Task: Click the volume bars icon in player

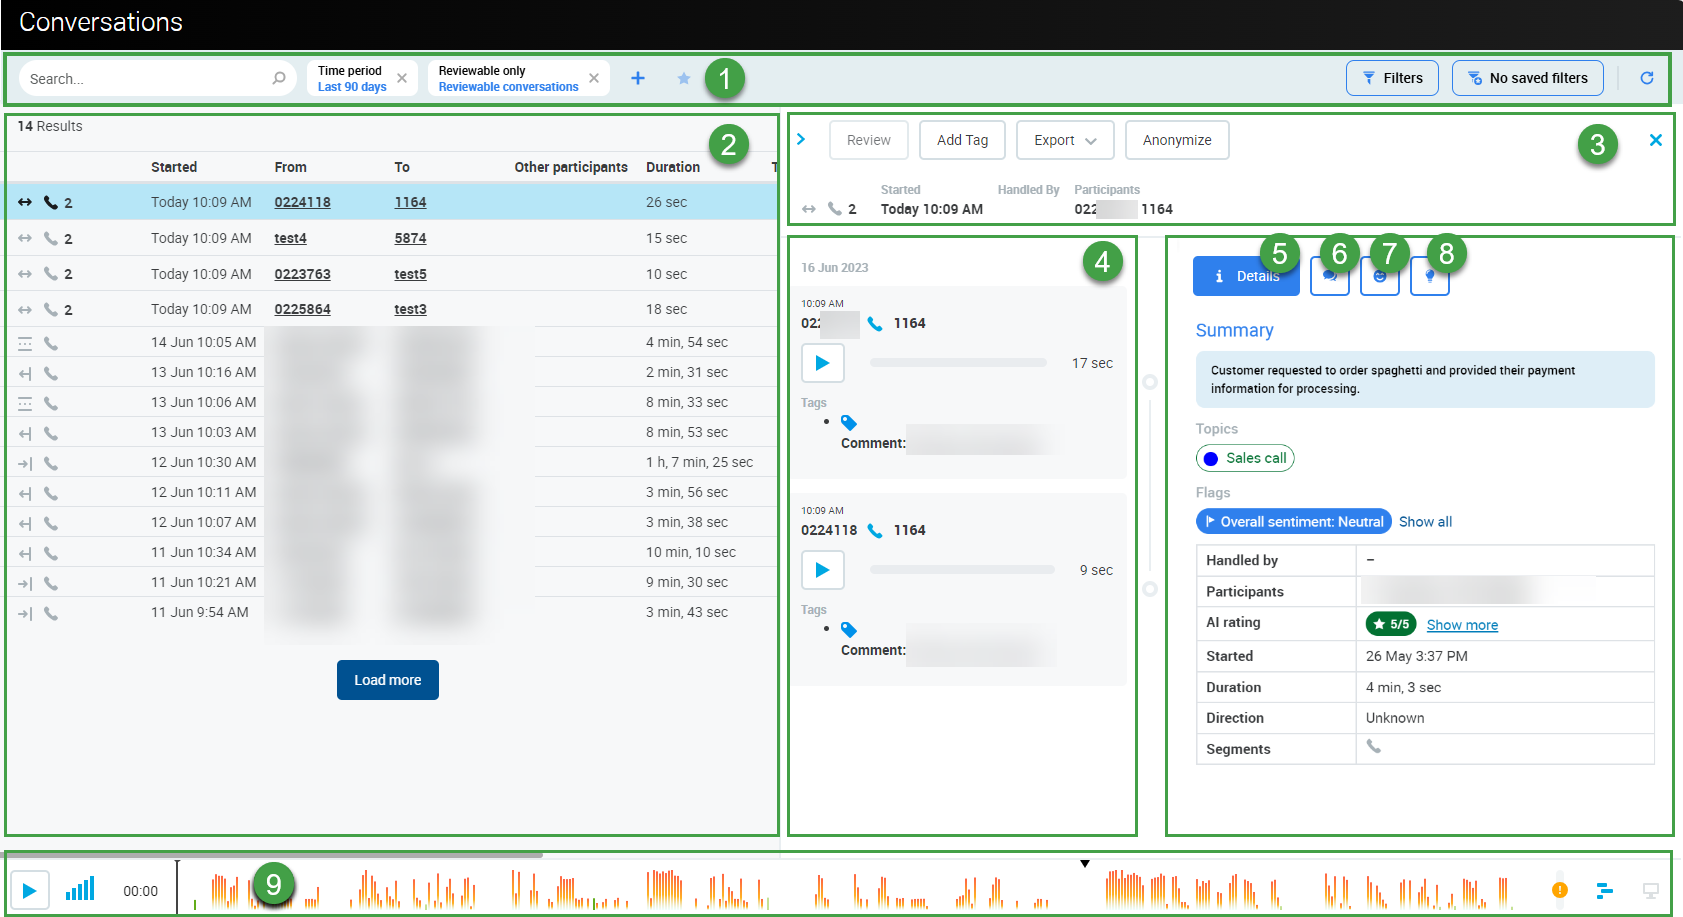Action: coord(80,889)
